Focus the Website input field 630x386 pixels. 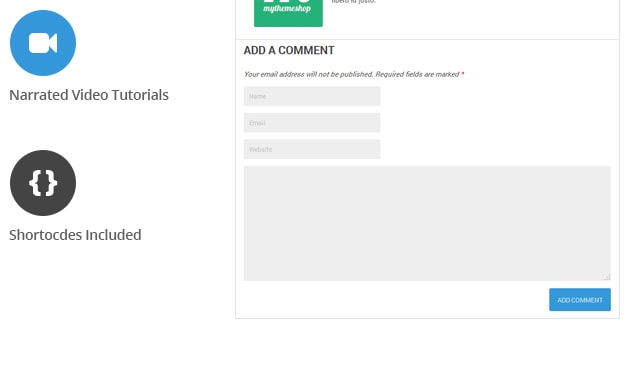pyautogui.click(x=312, y=149)
